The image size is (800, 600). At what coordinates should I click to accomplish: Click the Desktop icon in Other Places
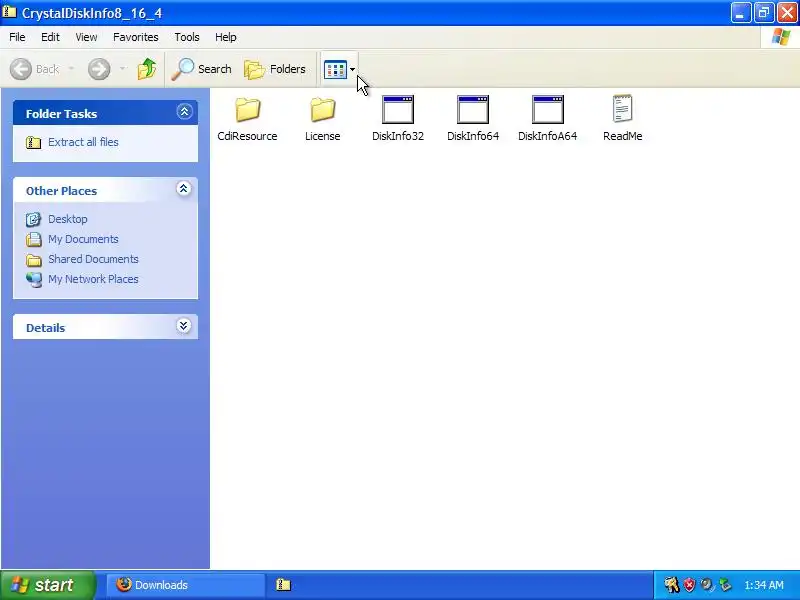[x=34, y=219]
